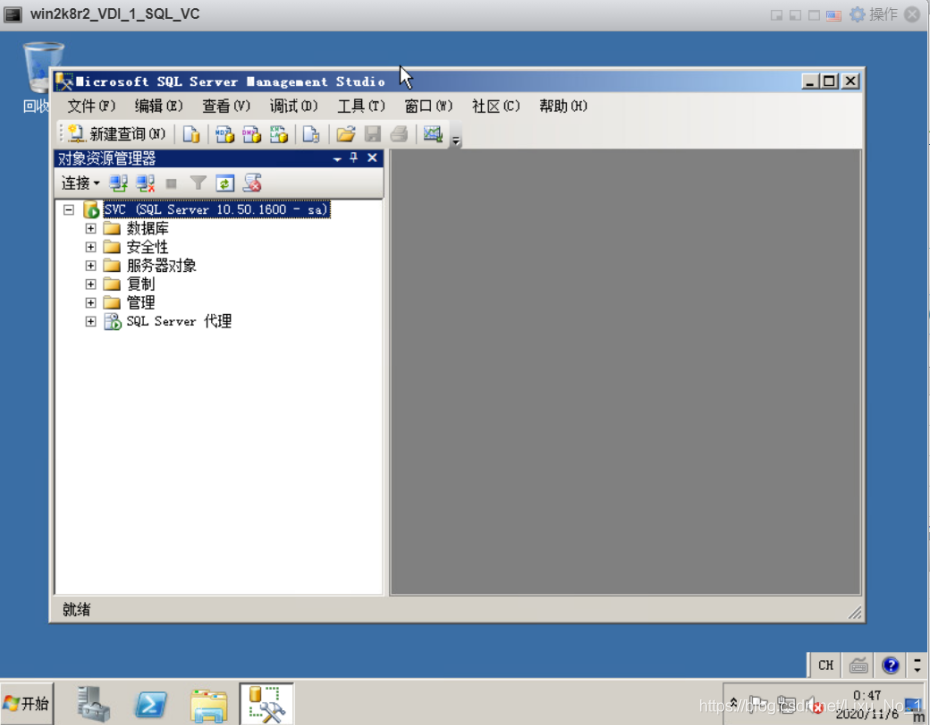Screen dimensions: 930x725
Task: Open the toolbar options overflow arrow
Action: (x=456, y=141)
